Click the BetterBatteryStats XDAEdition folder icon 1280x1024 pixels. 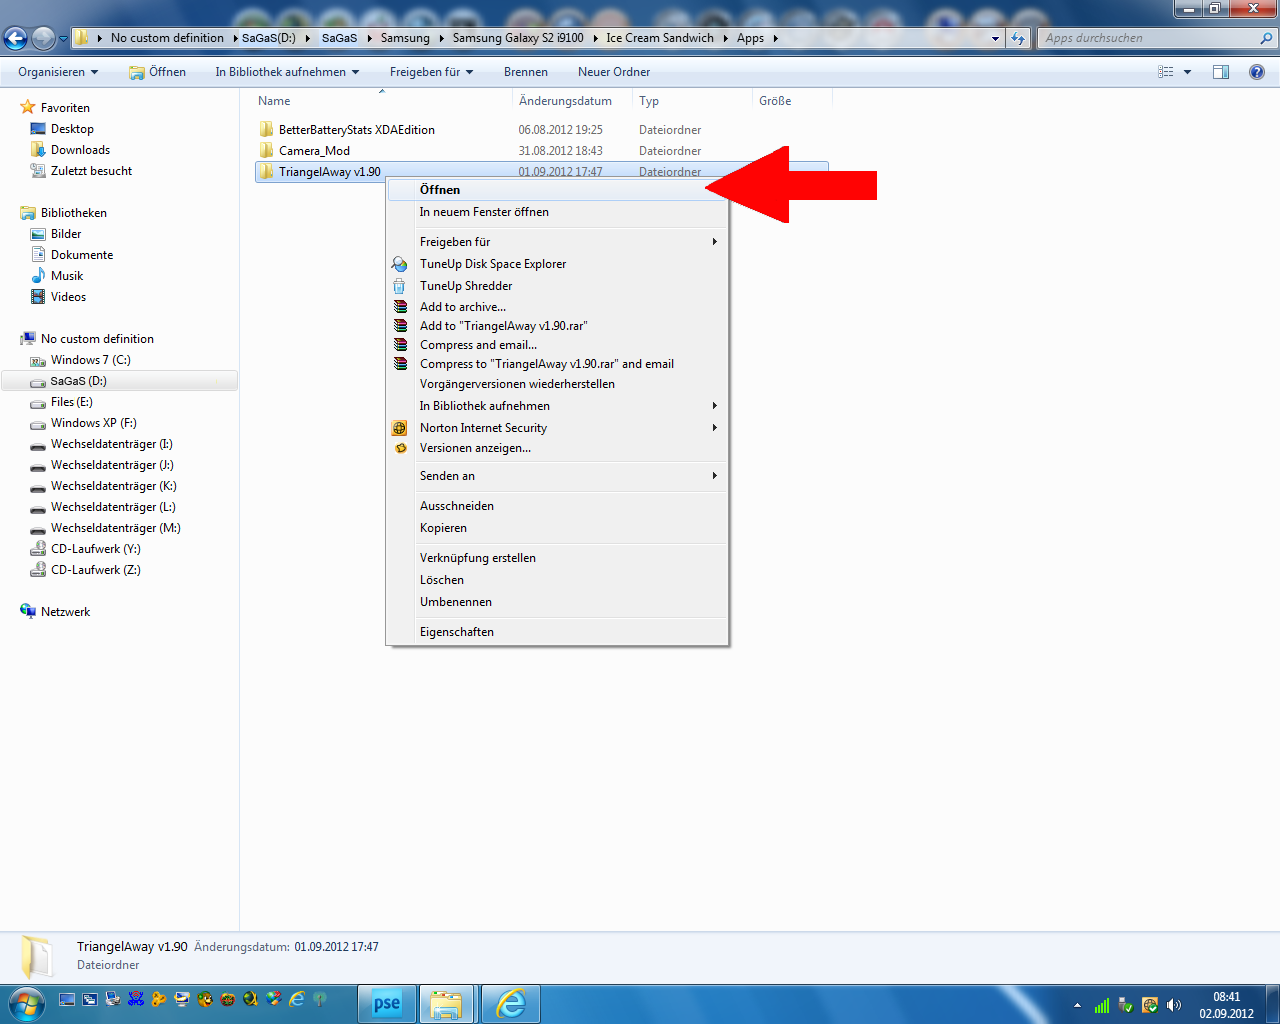(266, 129)
